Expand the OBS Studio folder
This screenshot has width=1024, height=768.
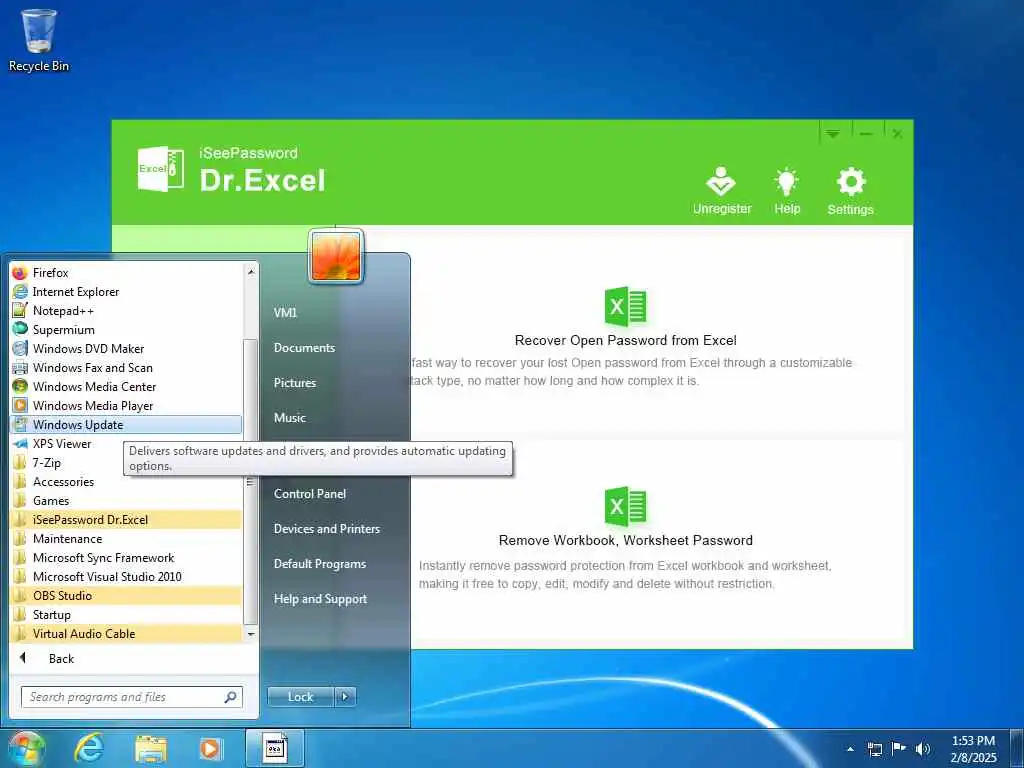(126, 595)
